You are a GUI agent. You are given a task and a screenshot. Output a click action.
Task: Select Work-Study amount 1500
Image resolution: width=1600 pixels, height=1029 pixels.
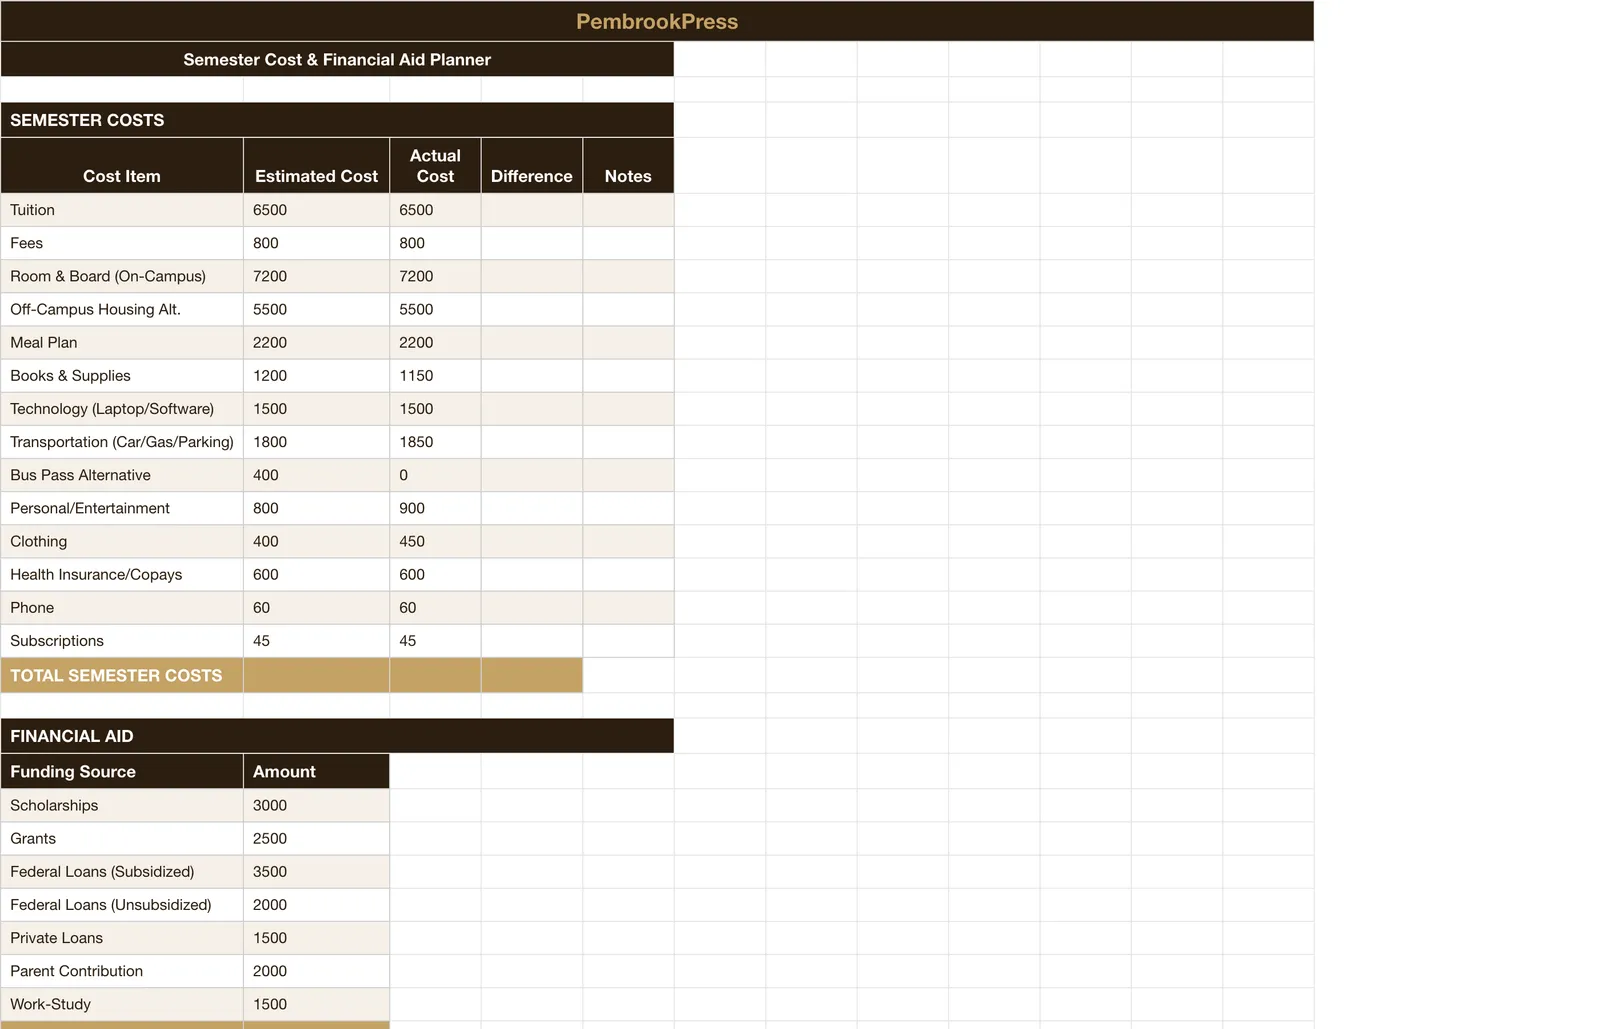pos(316,1003)
